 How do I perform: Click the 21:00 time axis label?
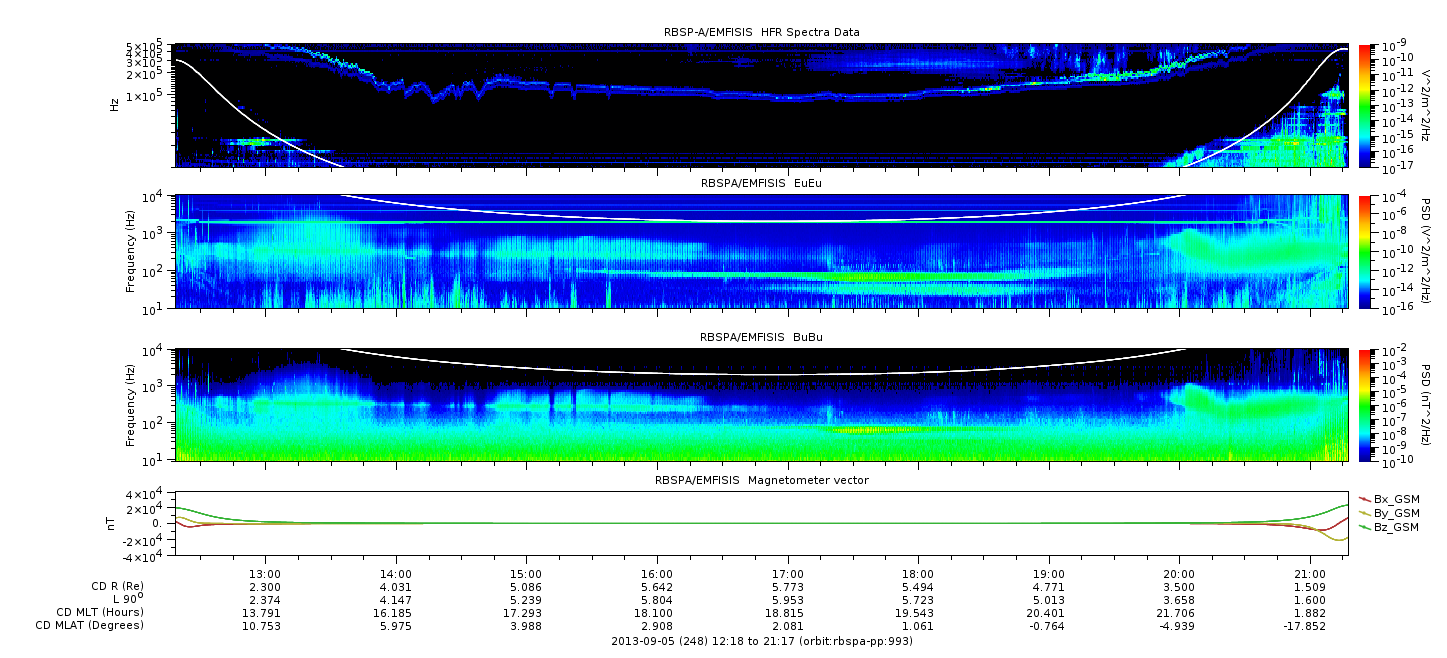tap(1310, 574)
